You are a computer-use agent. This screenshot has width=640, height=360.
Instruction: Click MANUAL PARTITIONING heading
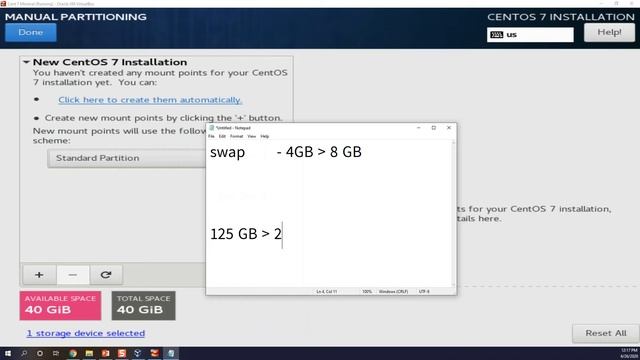(76, 17)
